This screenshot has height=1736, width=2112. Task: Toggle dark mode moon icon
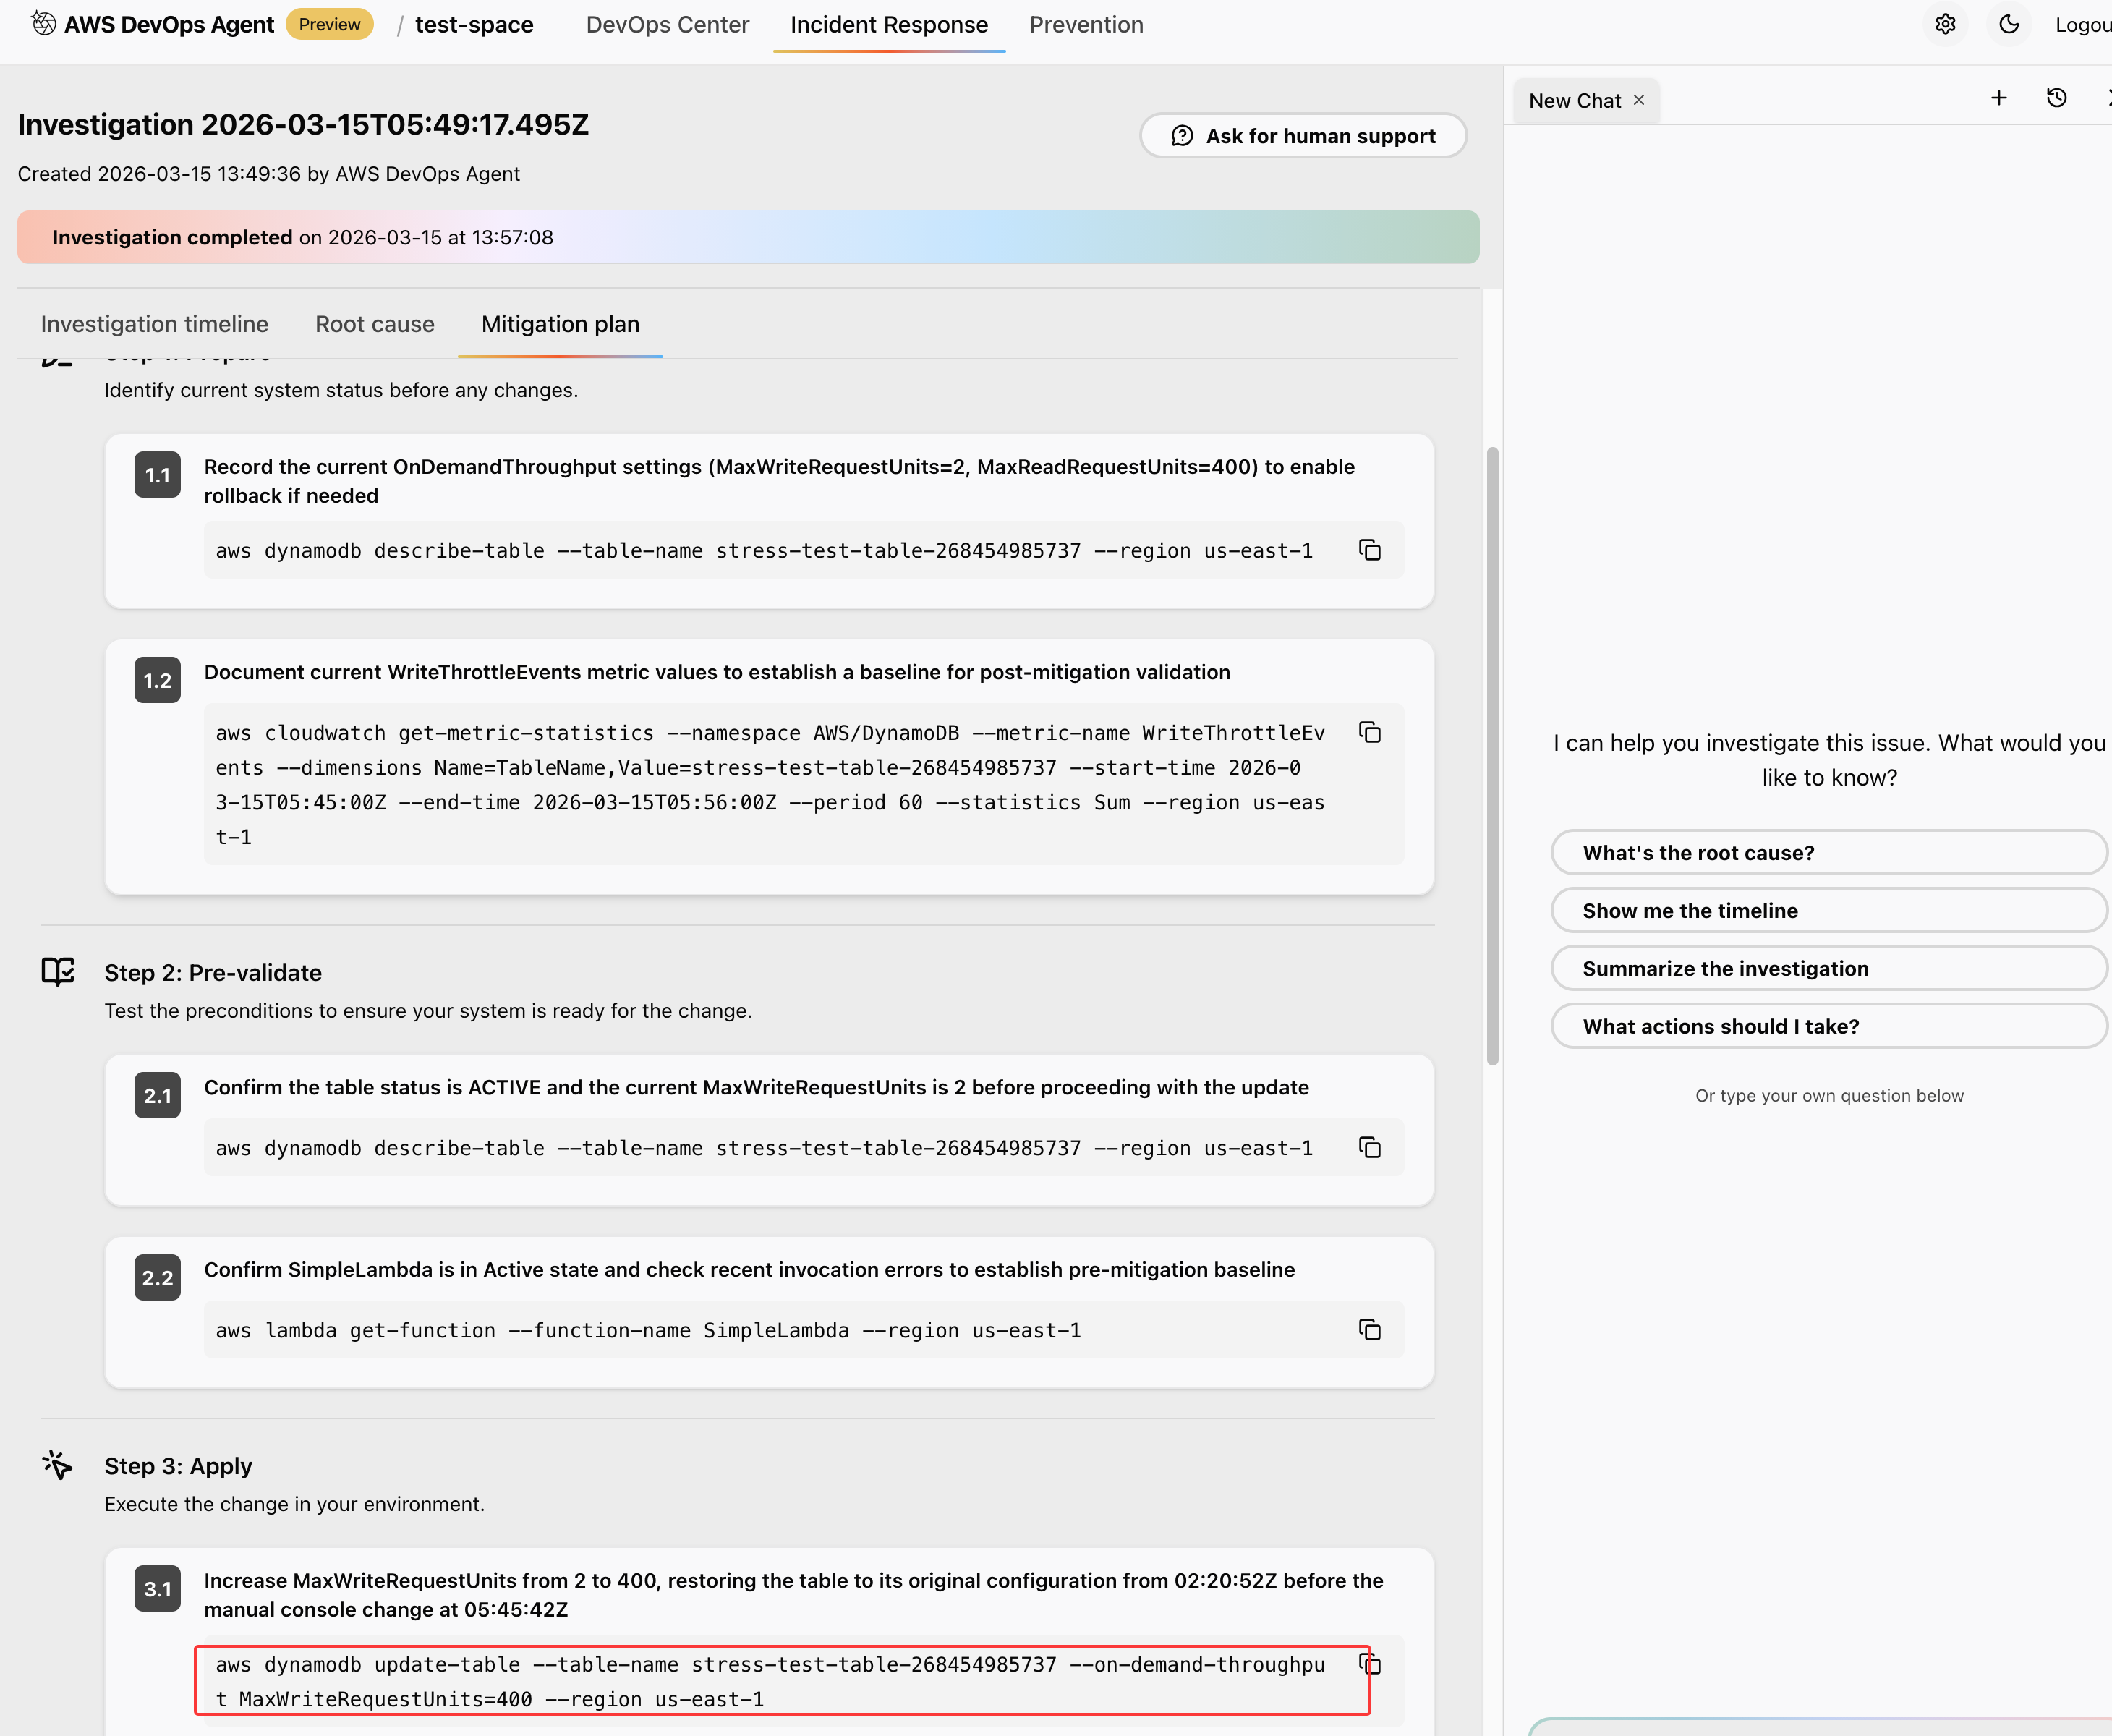point(2008,25)
